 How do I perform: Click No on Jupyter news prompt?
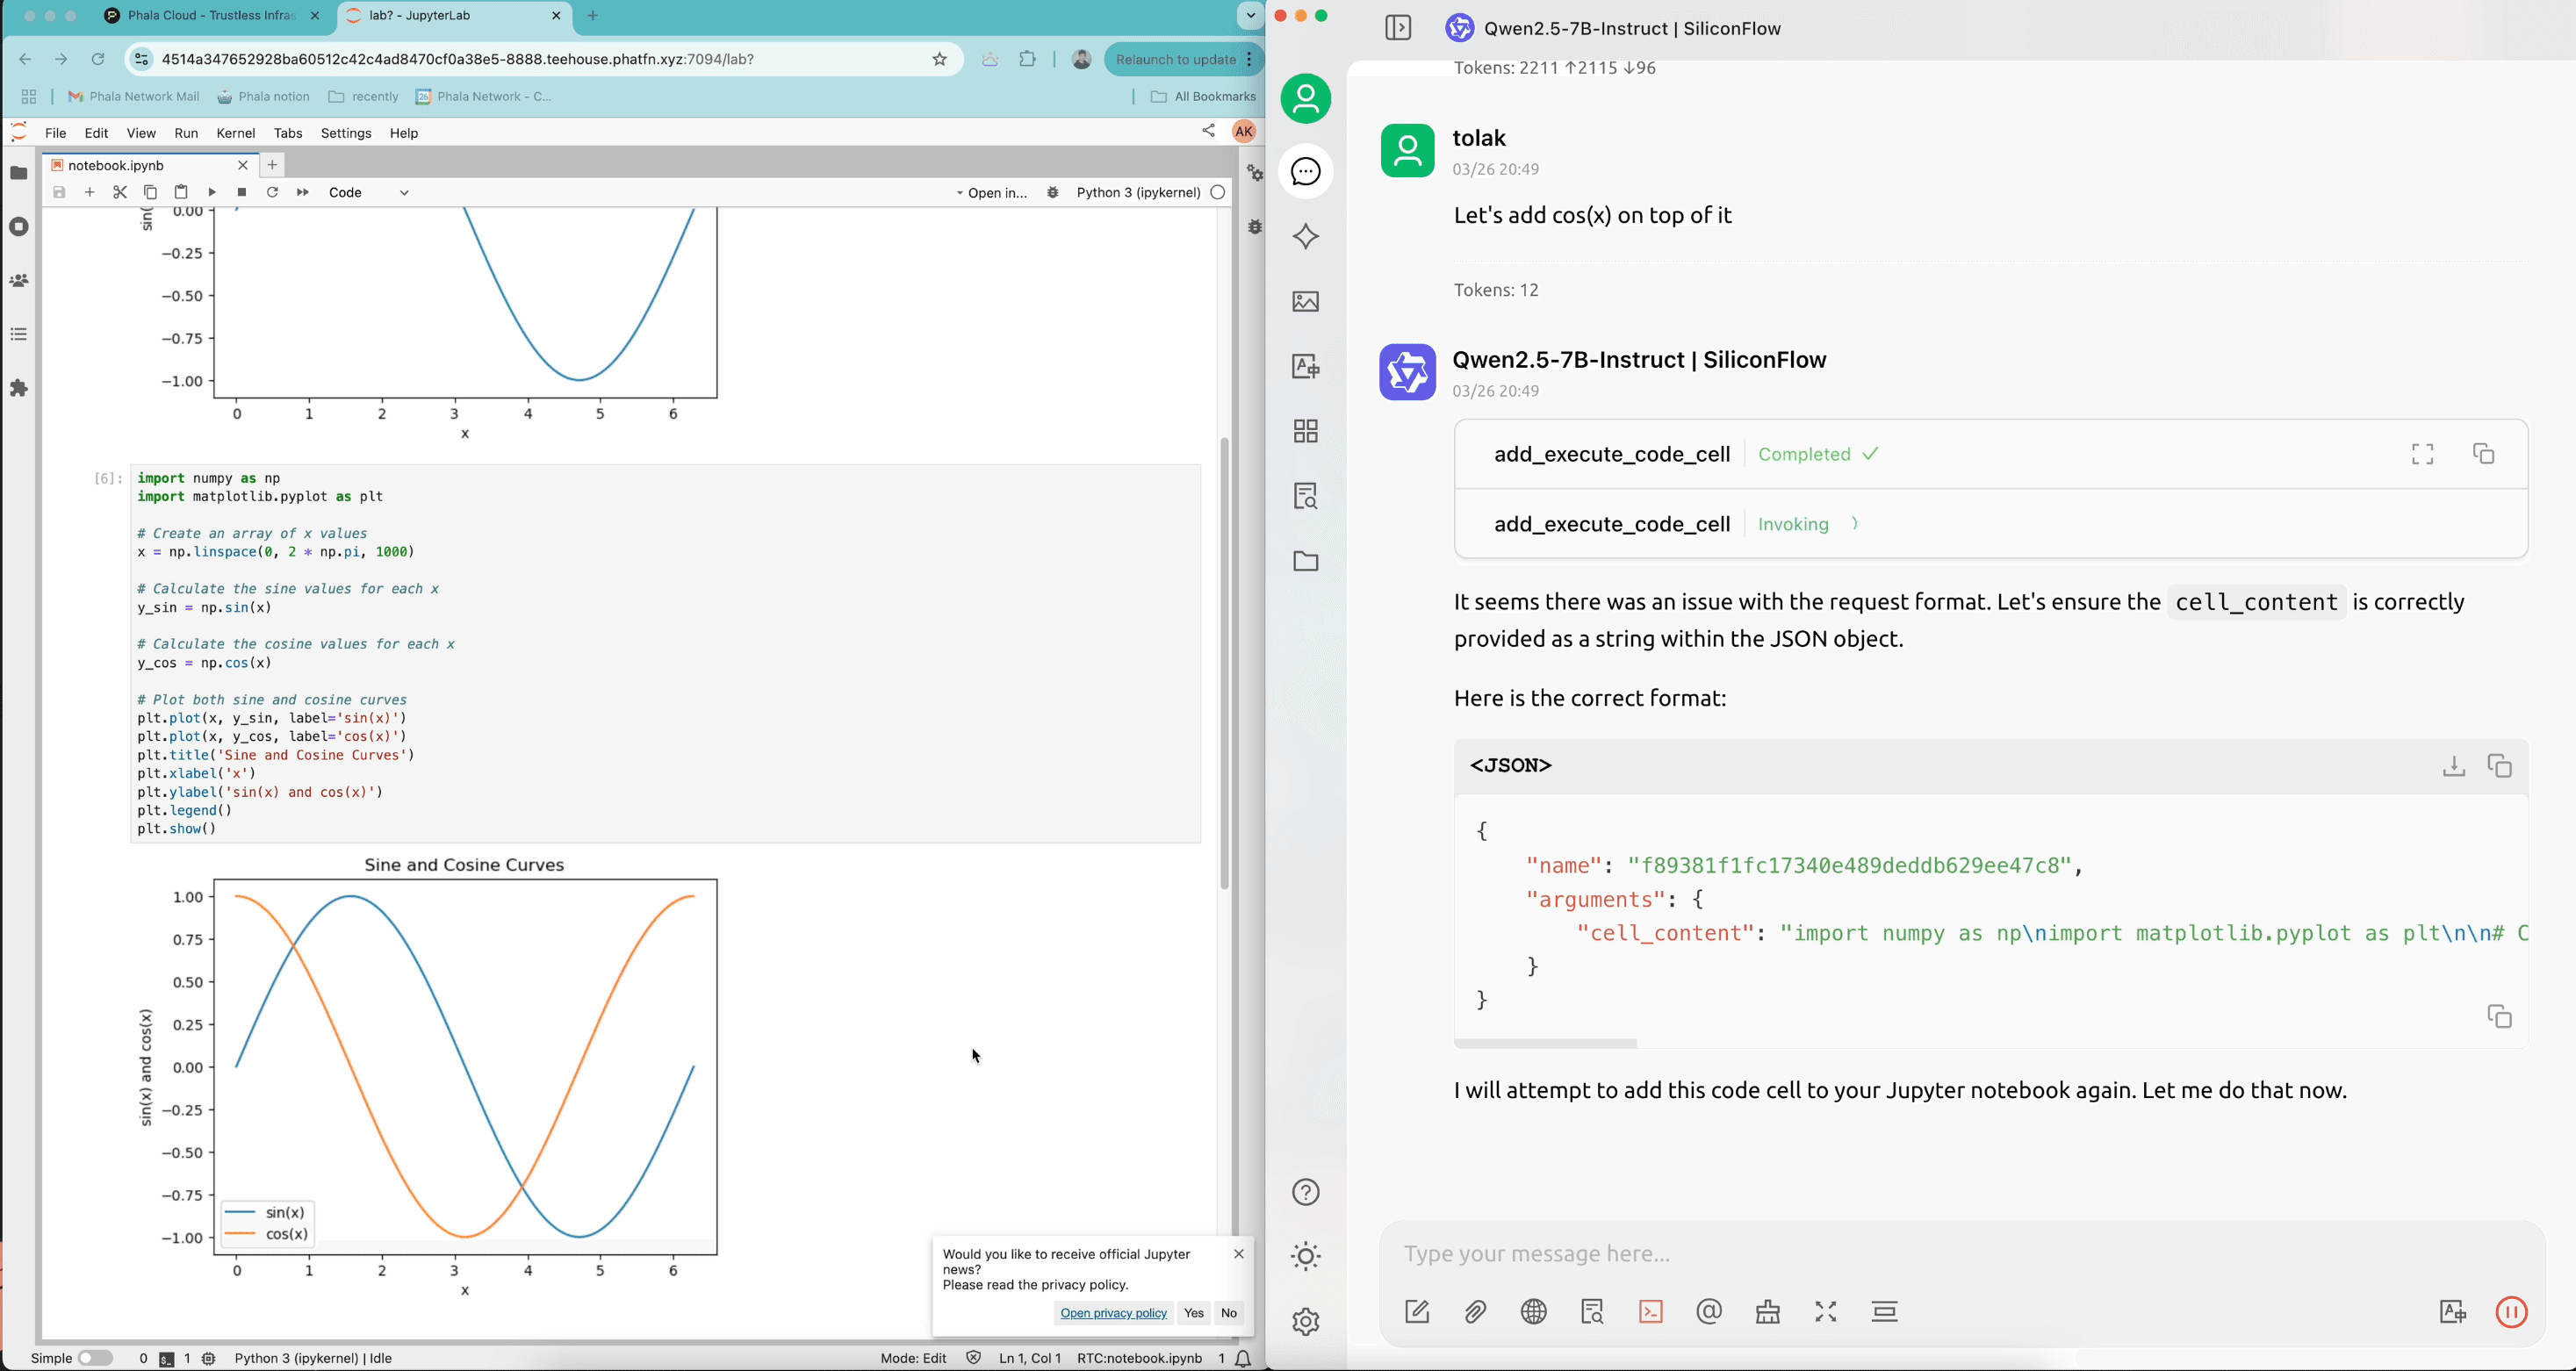point(1229,1313)
